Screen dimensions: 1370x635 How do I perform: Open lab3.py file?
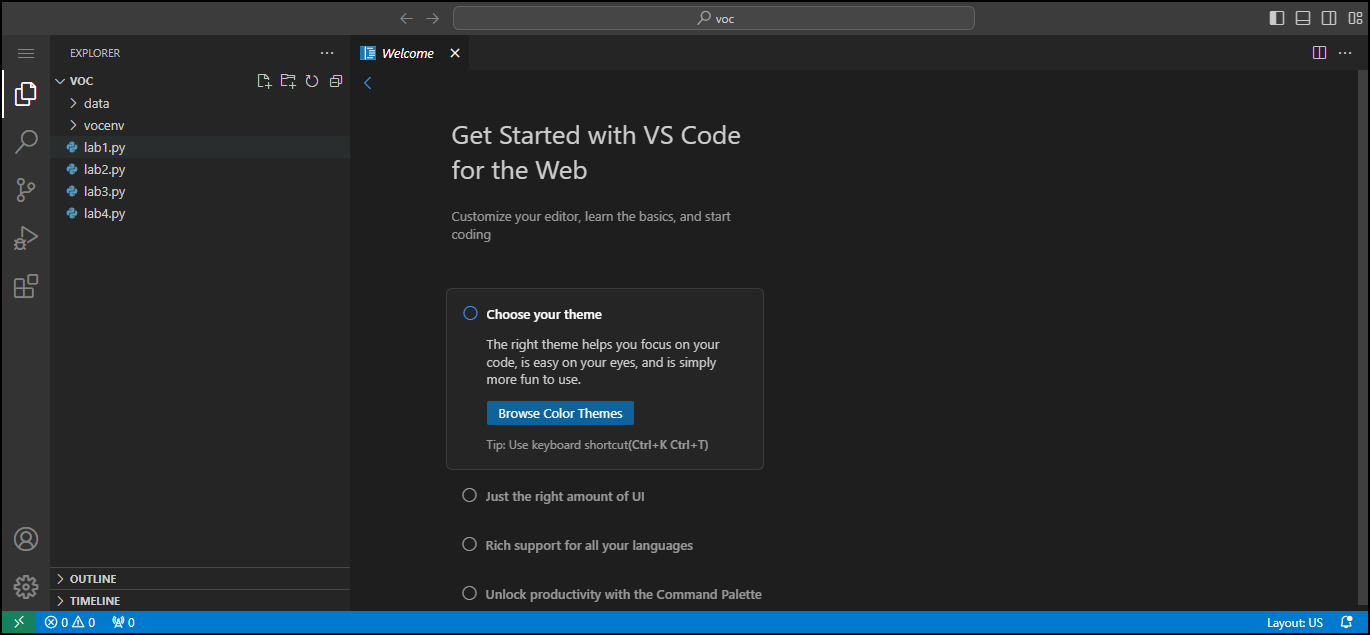[x=200, y=191]
